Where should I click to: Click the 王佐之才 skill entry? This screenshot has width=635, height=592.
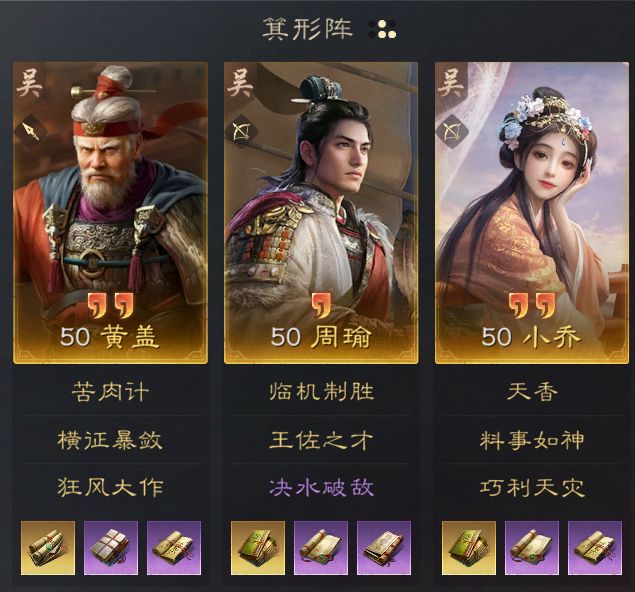321,440
